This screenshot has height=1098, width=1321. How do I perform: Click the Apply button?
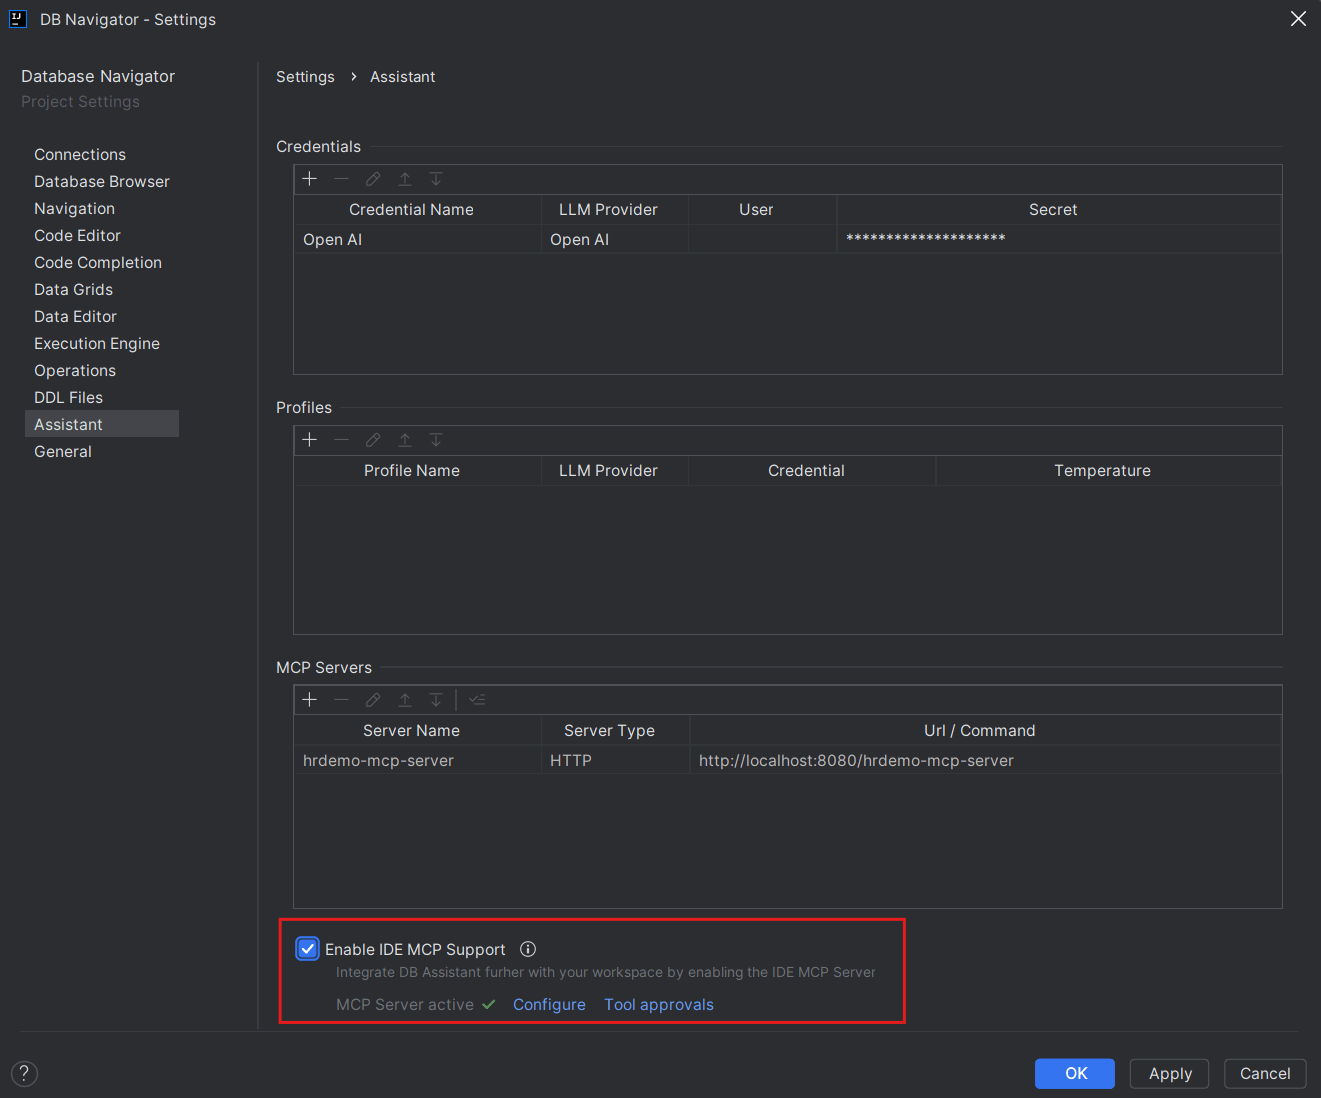pos(1170,1073)
